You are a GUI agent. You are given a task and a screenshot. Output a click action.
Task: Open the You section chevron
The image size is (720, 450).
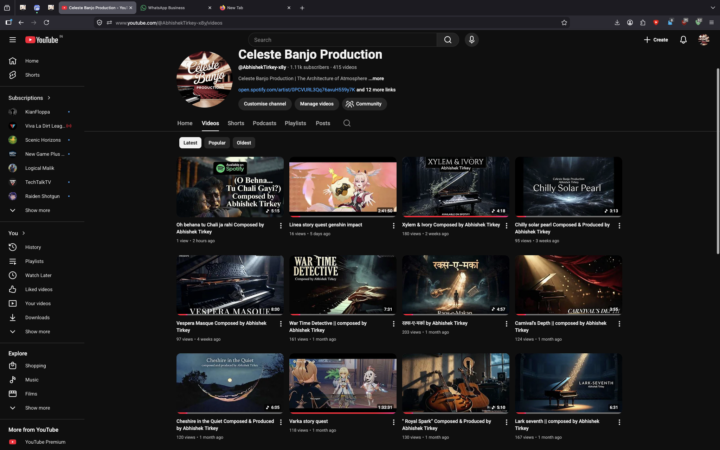(x=23, y=233)
